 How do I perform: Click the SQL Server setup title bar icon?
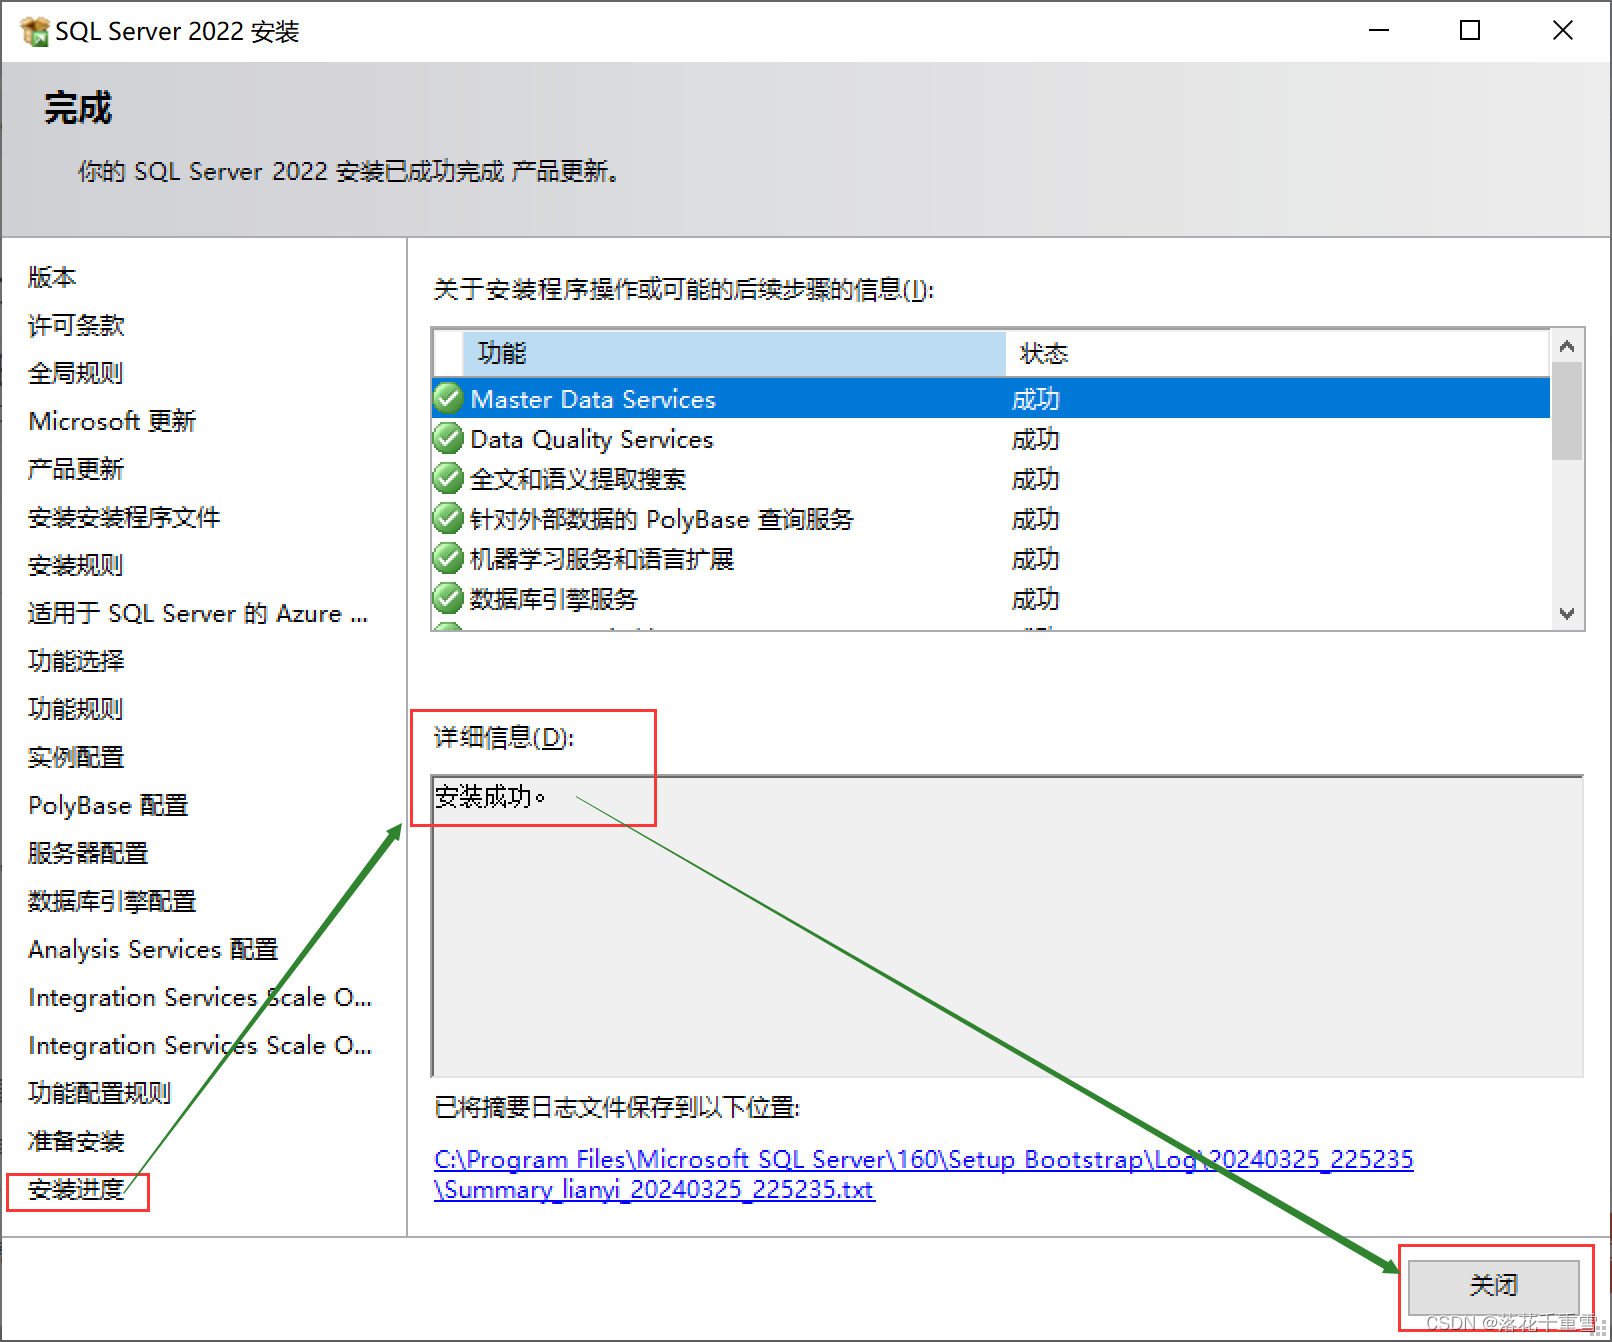click(x=35, y=31)
